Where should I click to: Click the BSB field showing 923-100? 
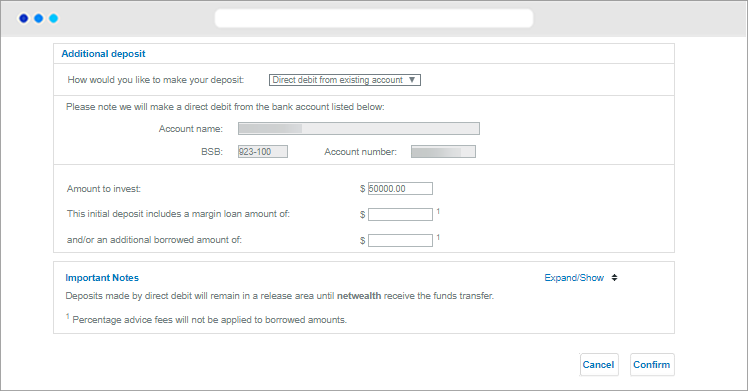[x=263, y=152]
